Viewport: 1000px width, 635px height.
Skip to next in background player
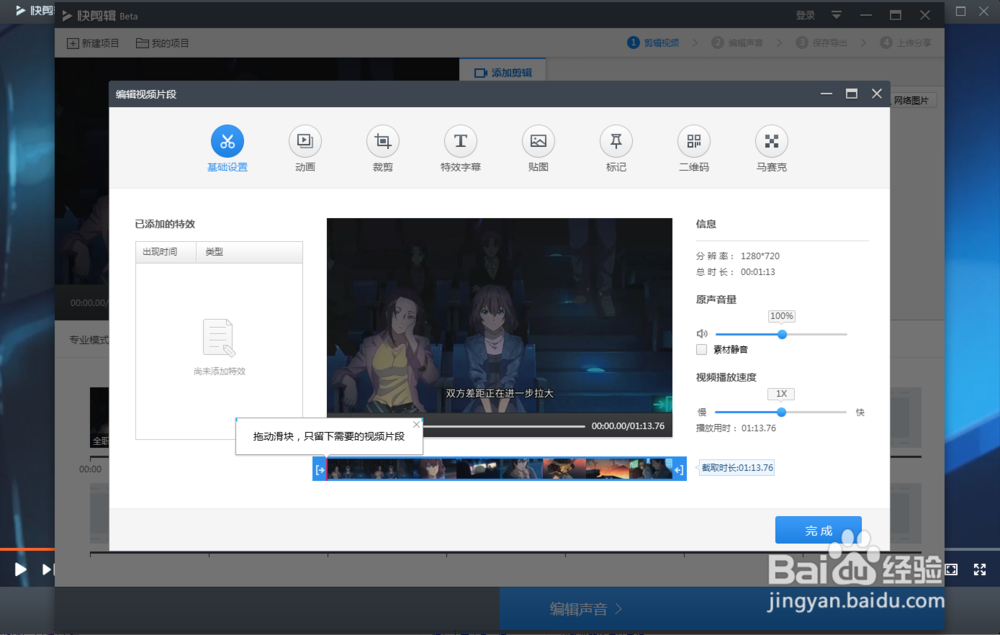pyautogui.click(x=47, y=569)
